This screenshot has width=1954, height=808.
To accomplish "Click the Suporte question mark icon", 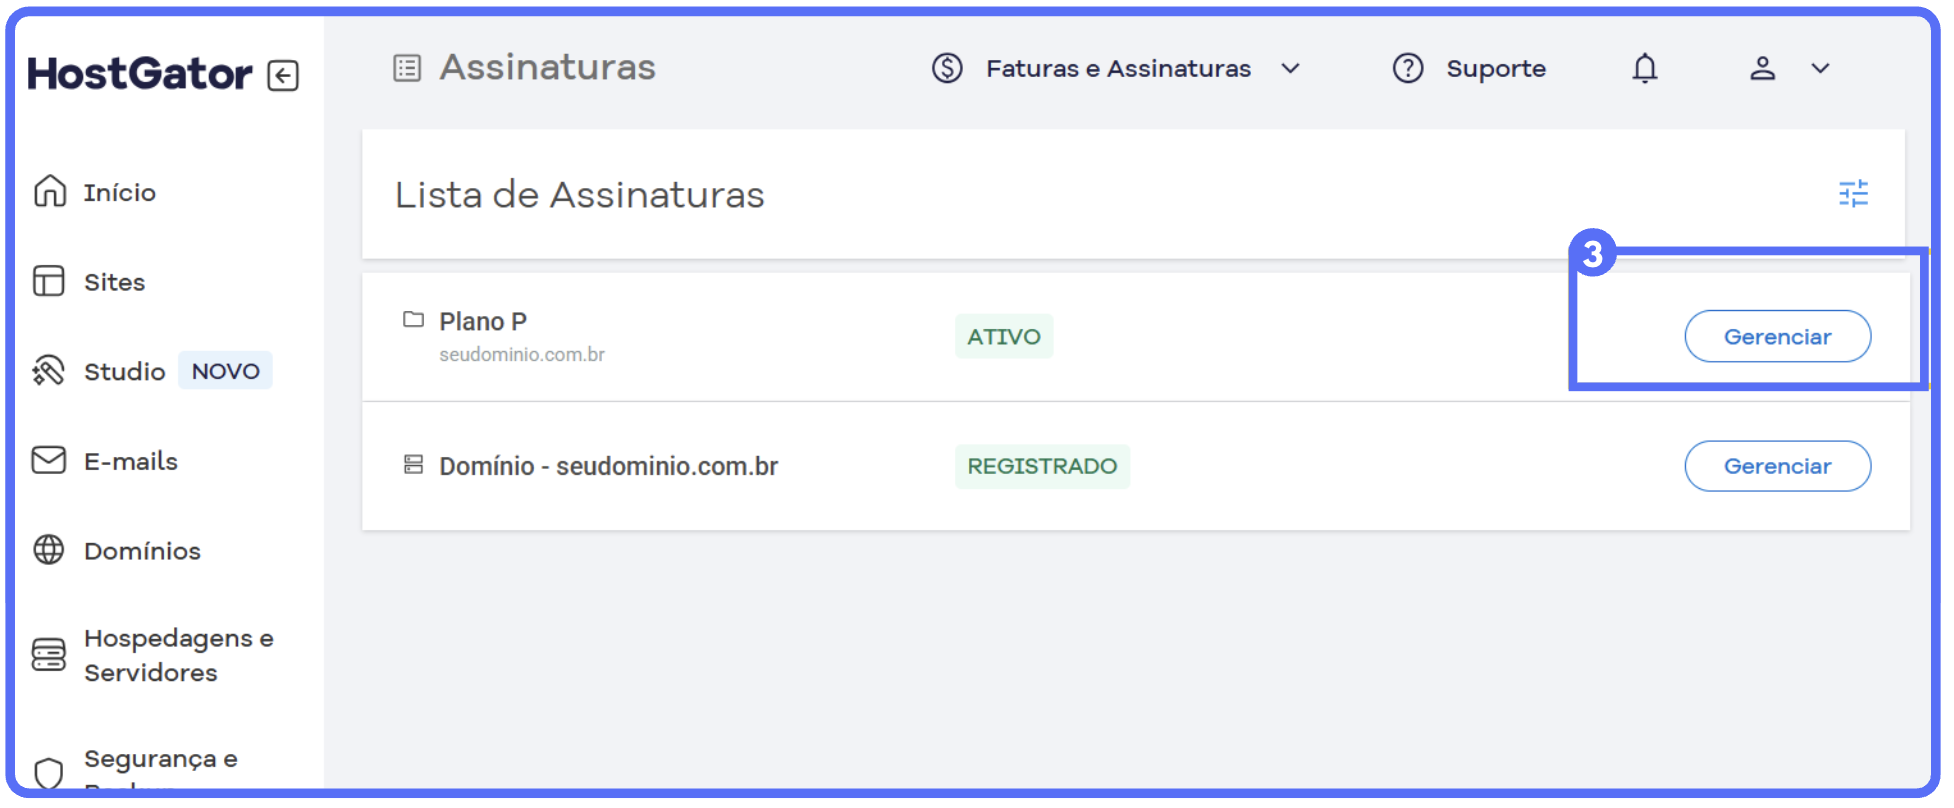I will click(1408, 69).
